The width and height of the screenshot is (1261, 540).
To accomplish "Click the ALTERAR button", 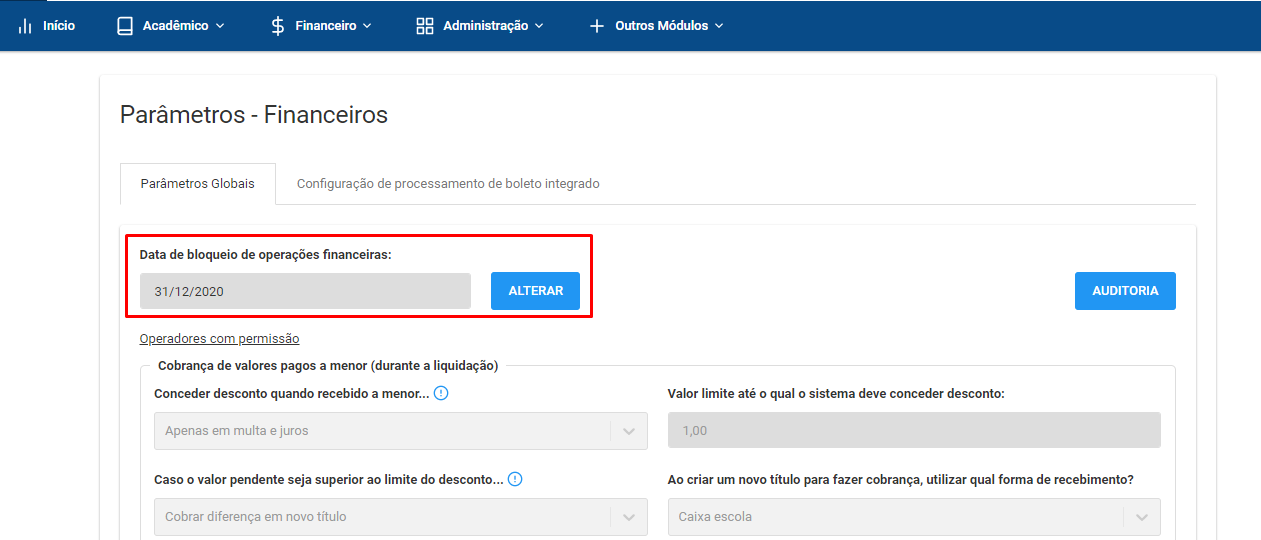I will 536,291.
